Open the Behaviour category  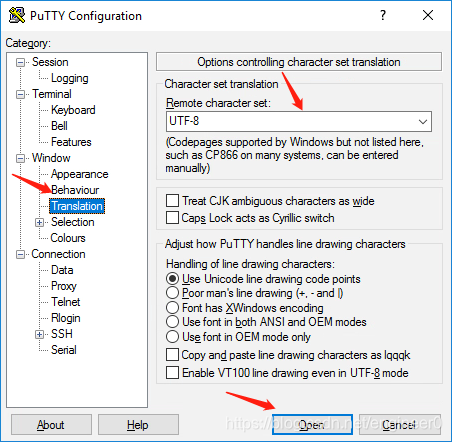click(x=75, y=190)
